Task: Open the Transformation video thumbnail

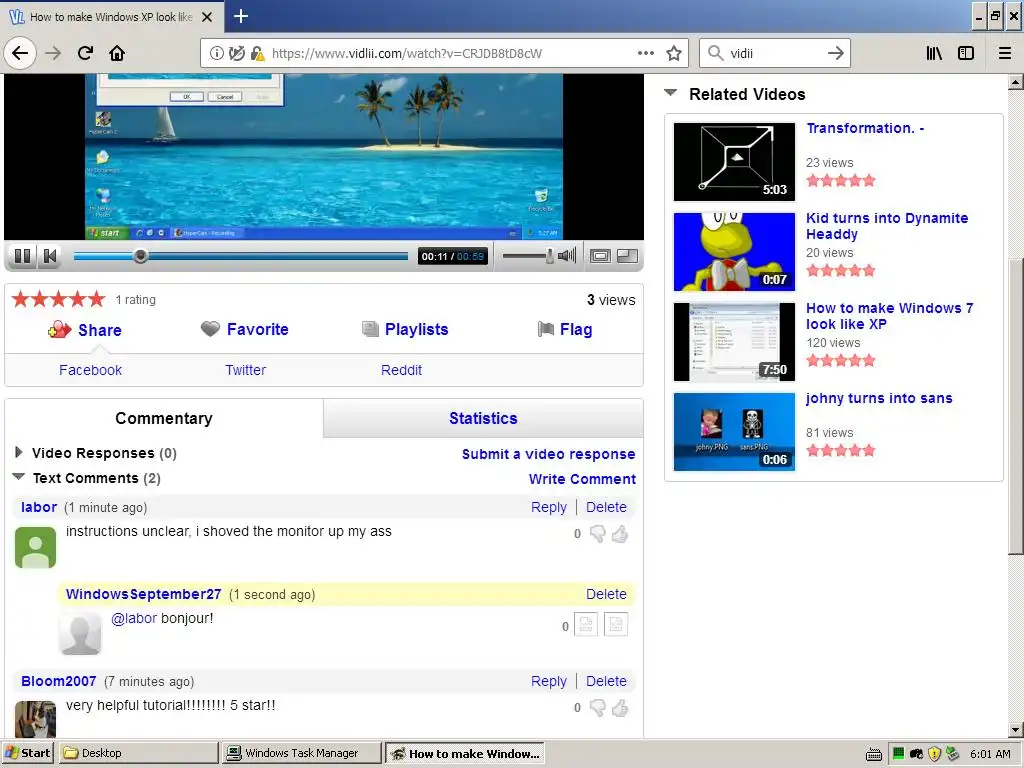Action: click(x=734, y=161)
